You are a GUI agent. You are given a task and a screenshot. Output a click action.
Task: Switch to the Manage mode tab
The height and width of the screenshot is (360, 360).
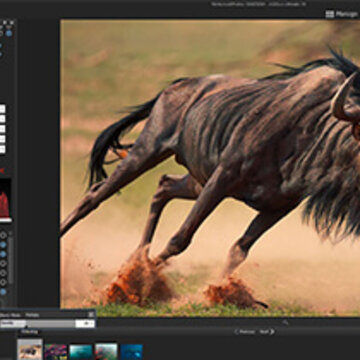tap(342, 14)
